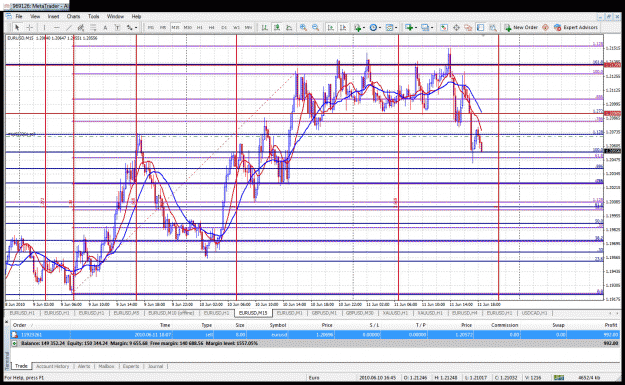The image size is (625, 385).
Task: Switch to line chart view
Action: (x=289, y=28)
